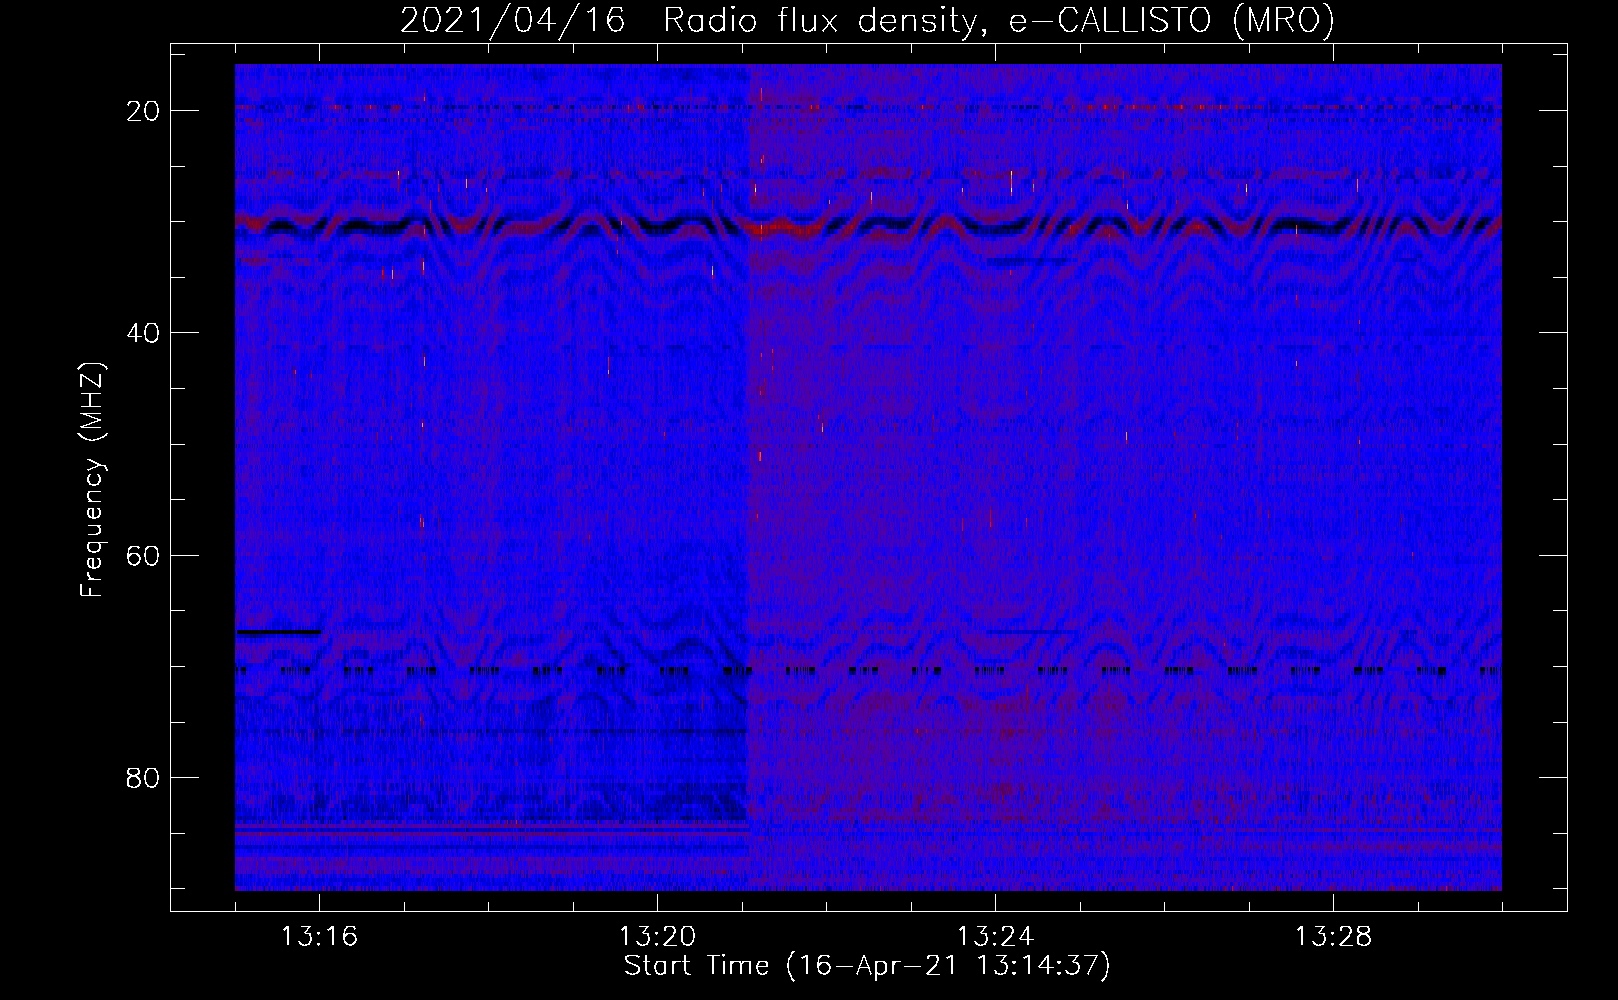Click the time tick label '13:16'
The width and height of the screenshot is (1618, 1000).
coord(319,937)
